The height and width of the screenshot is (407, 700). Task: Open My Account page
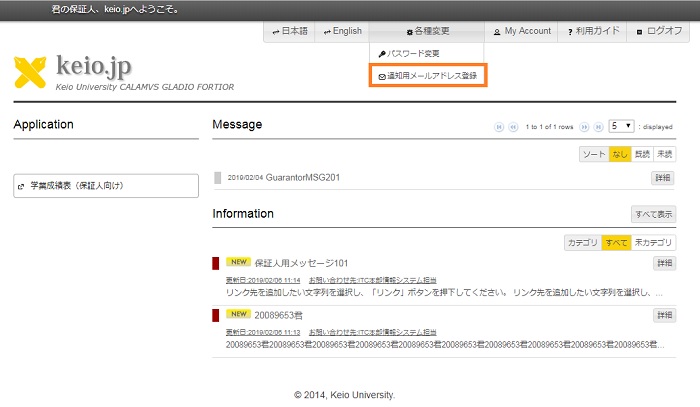click(522, 32)
